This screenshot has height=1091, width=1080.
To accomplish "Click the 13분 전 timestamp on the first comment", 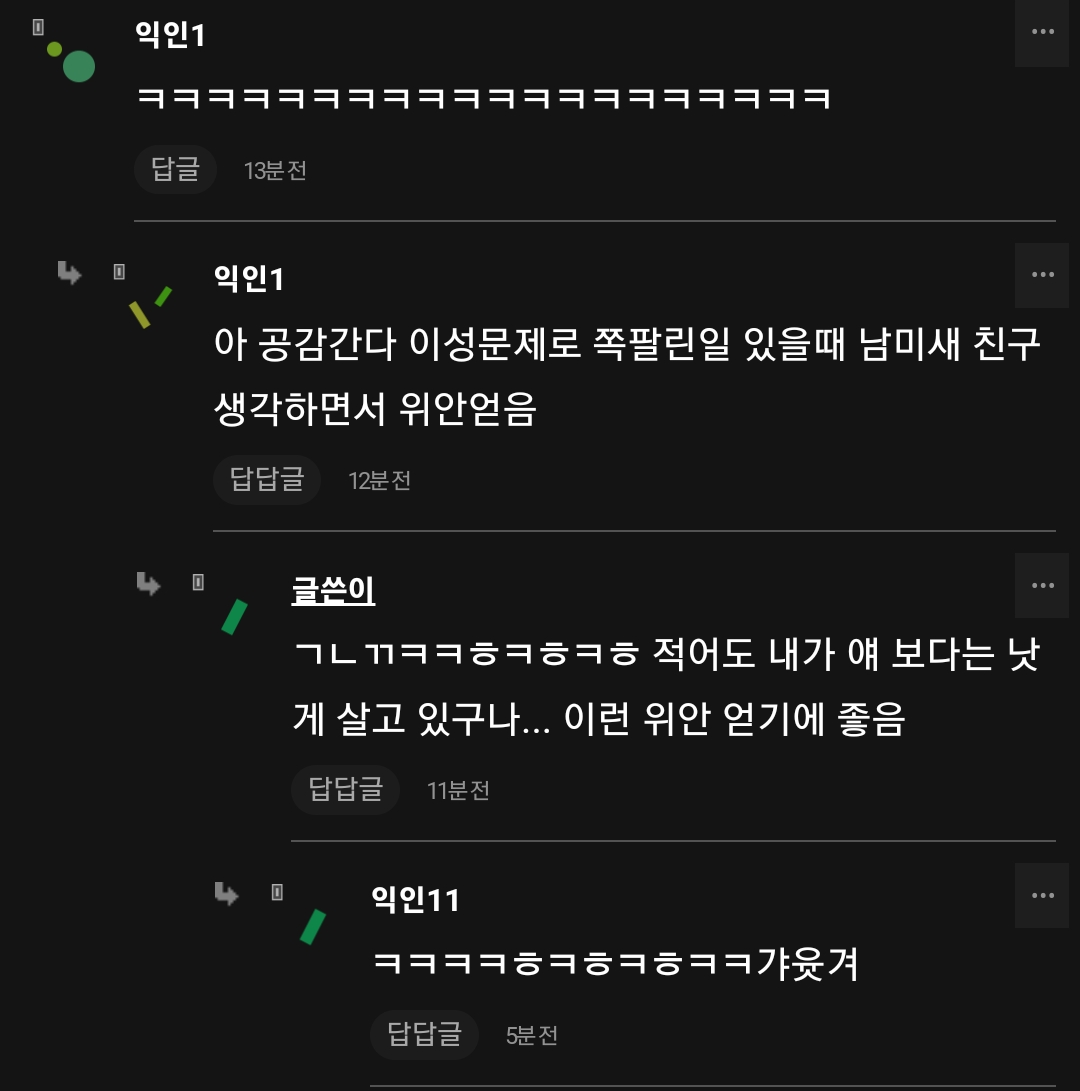I will pos(275,170).
